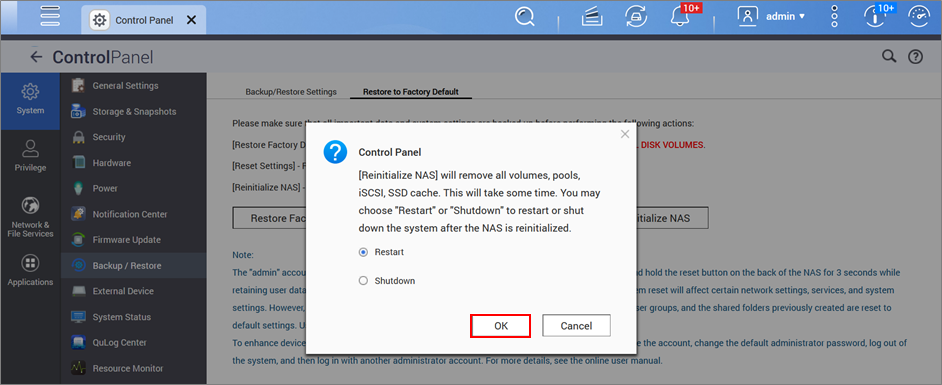Open Notification Center
The height and width of the screenshot is (385, 942).
pos(133,214)
